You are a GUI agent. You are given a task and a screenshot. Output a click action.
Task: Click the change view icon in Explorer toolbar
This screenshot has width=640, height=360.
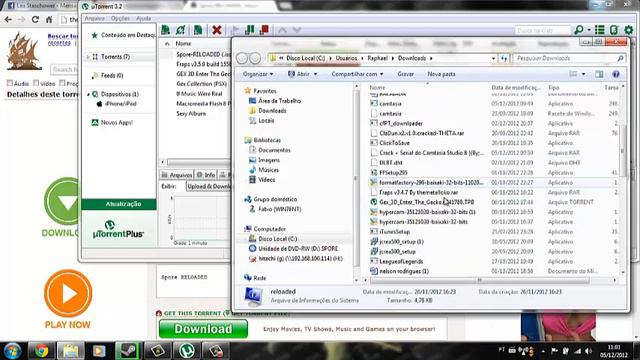(x=573, y=74)
